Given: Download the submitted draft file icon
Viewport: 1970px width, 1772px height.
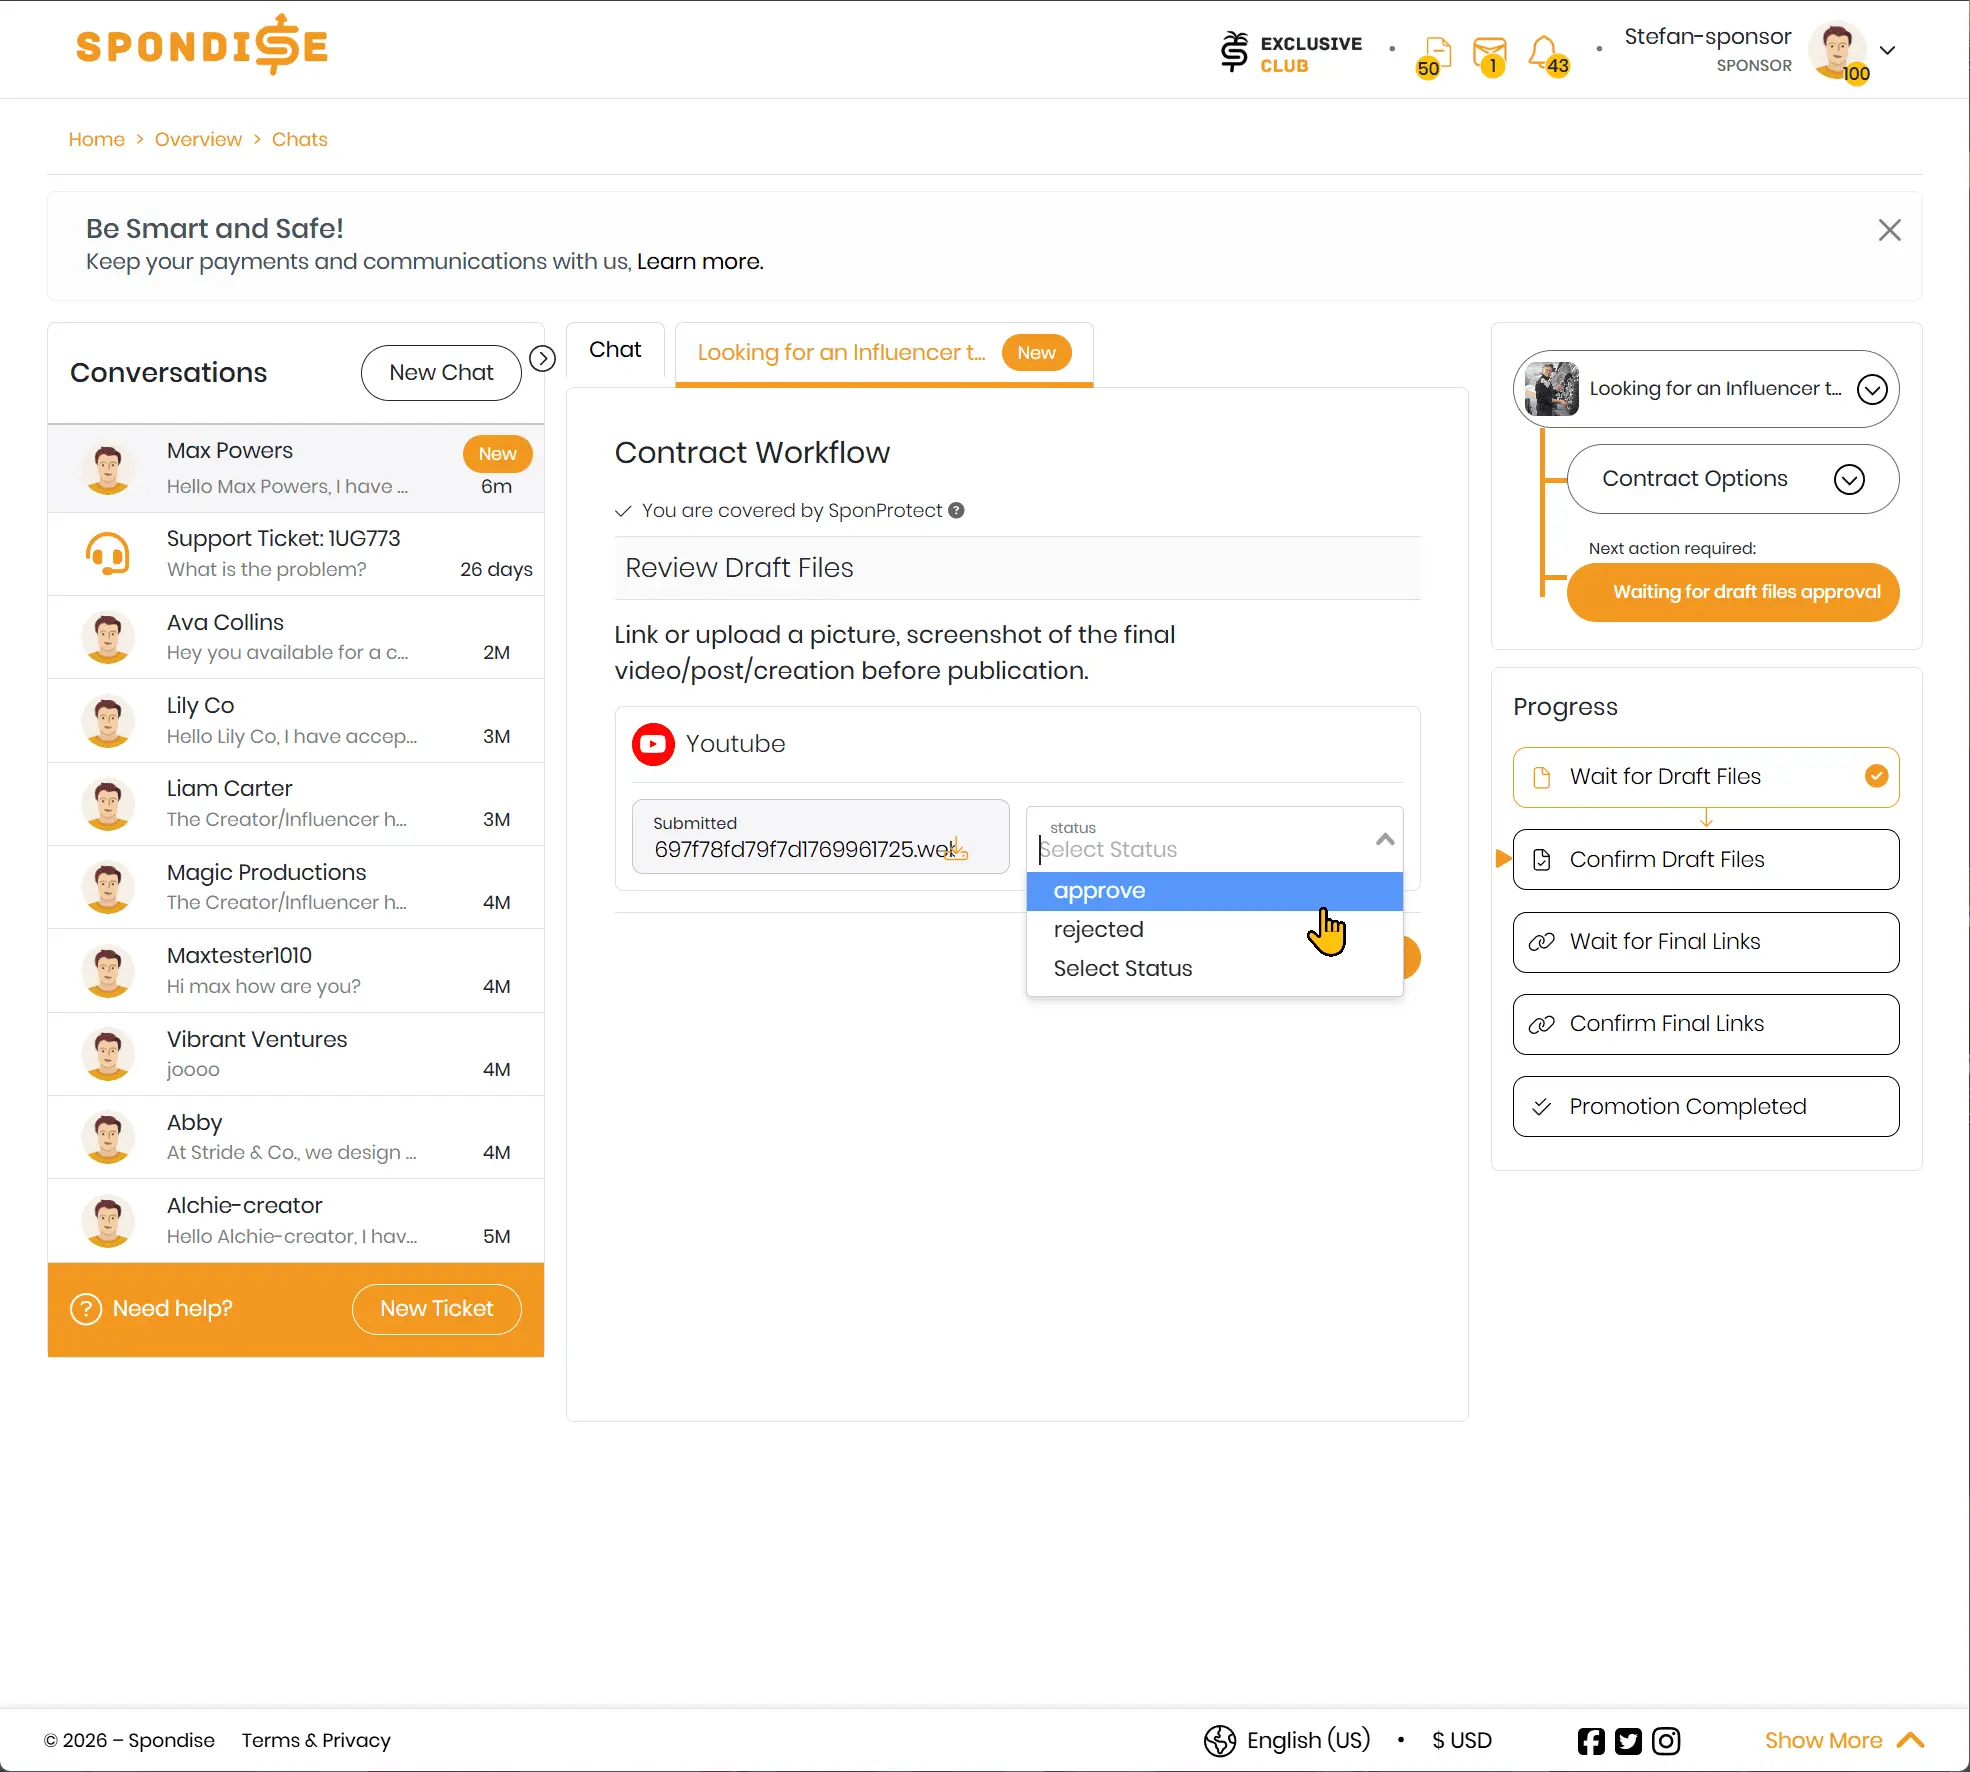Looking at the screenshot, I should (957, 850).
